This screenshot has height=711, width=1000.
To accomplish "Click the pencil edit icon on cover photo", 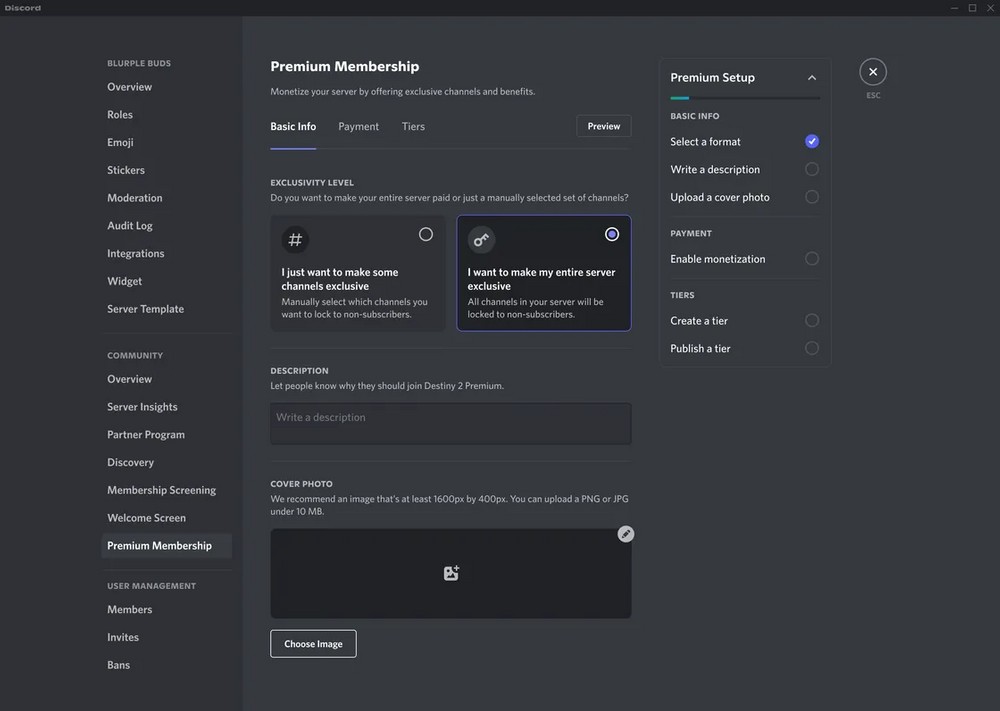I will click(625, 534).
